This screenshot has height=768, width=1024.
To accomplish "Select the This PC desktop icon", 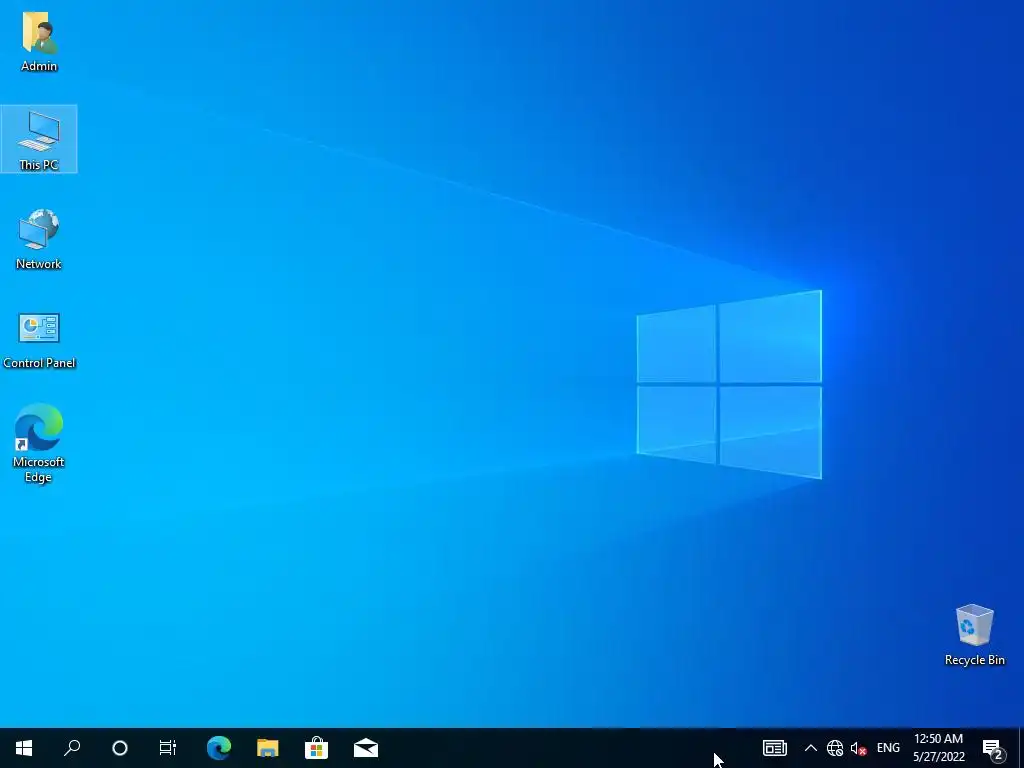I will click(39, 139).
